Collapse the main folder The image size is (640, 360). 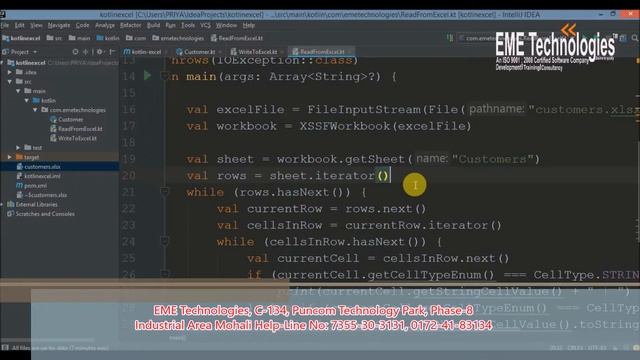(x=18, y=91)
